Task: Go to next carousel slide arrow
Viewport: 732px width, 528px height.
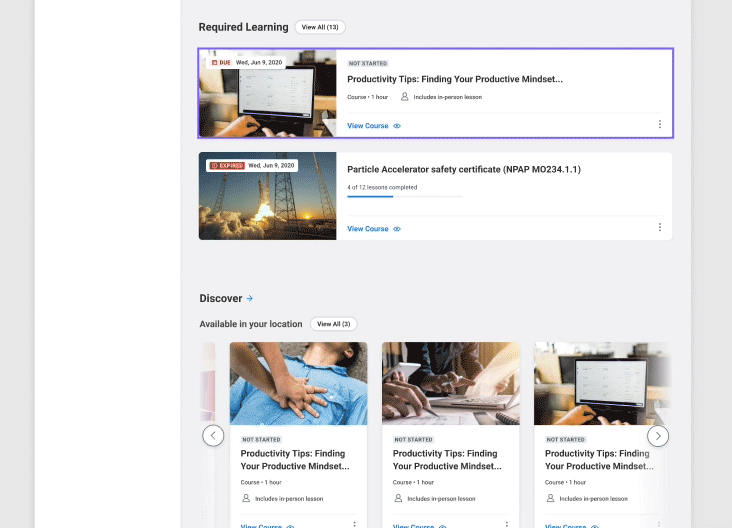Action: click(658, 436)
